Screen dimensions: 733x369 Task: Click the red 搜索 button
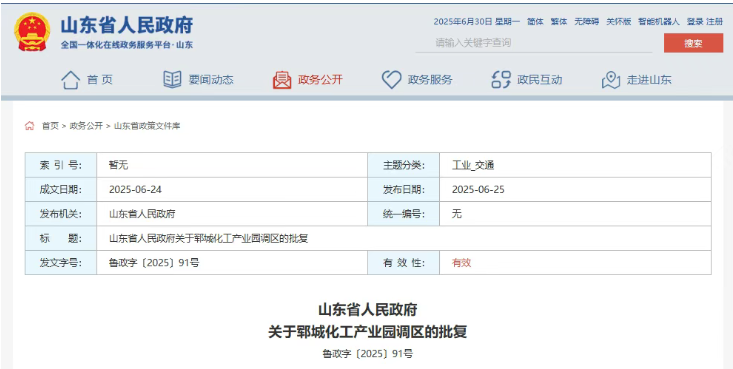tap(693, 43)
